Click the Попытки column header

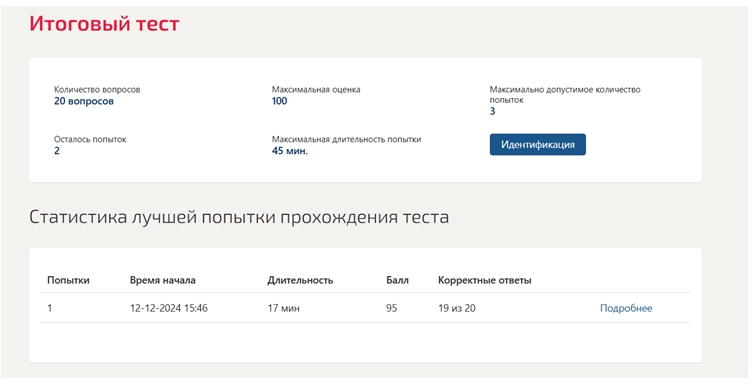click(68, 280)
